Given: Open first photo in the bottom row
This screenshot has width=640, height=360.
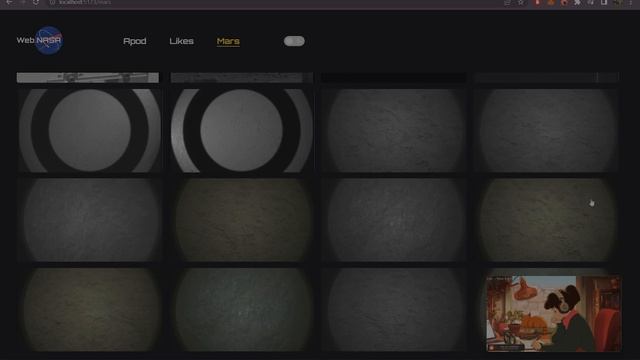Looking at the screenshot, I should click(x=90, y=309).
